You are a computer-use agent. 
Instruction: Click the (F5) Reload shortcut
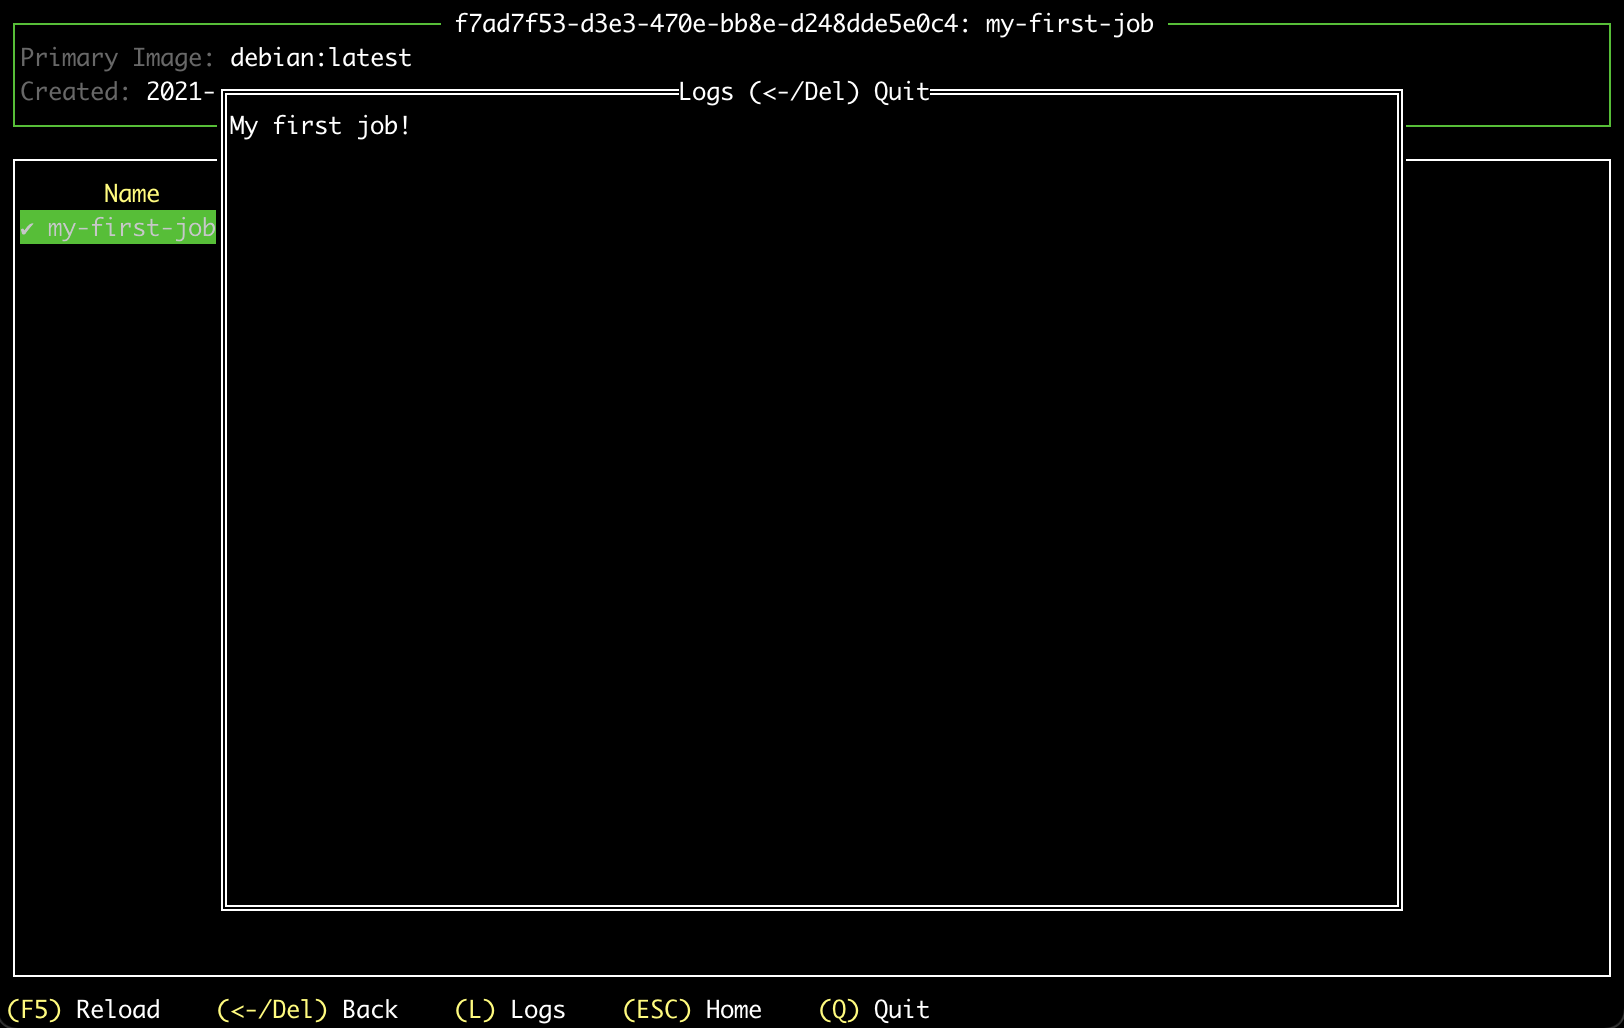(83, 1010)
